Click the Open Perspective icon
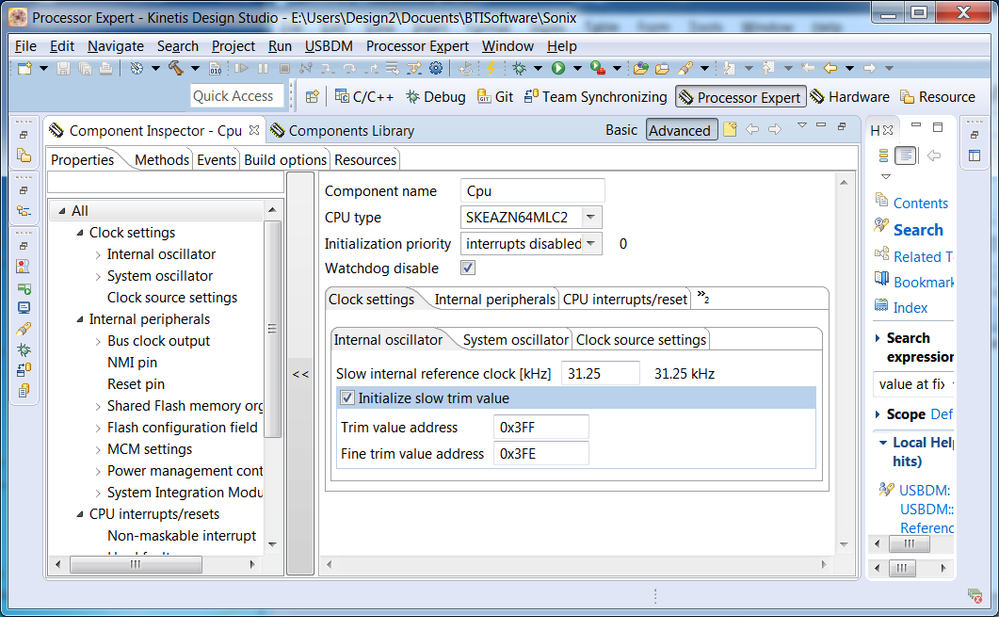 [312, 97]
